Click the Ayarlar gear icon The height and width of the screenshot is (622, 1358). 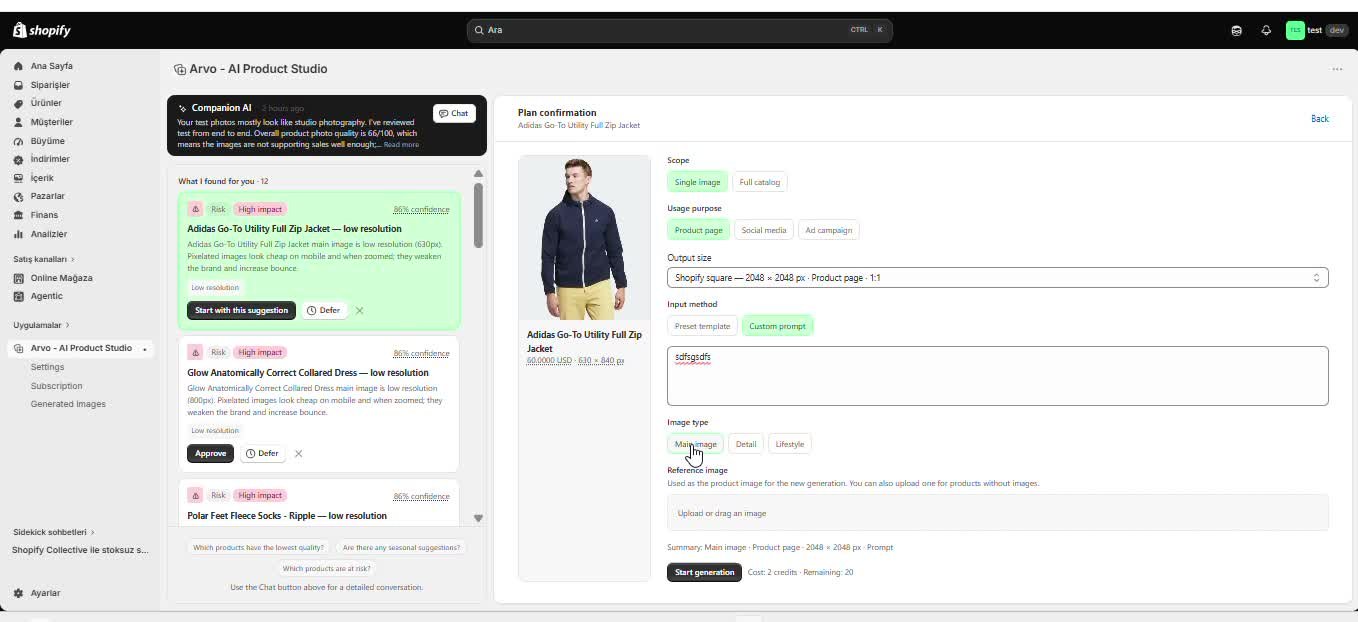pyautogui.click(x=18, y=593)
